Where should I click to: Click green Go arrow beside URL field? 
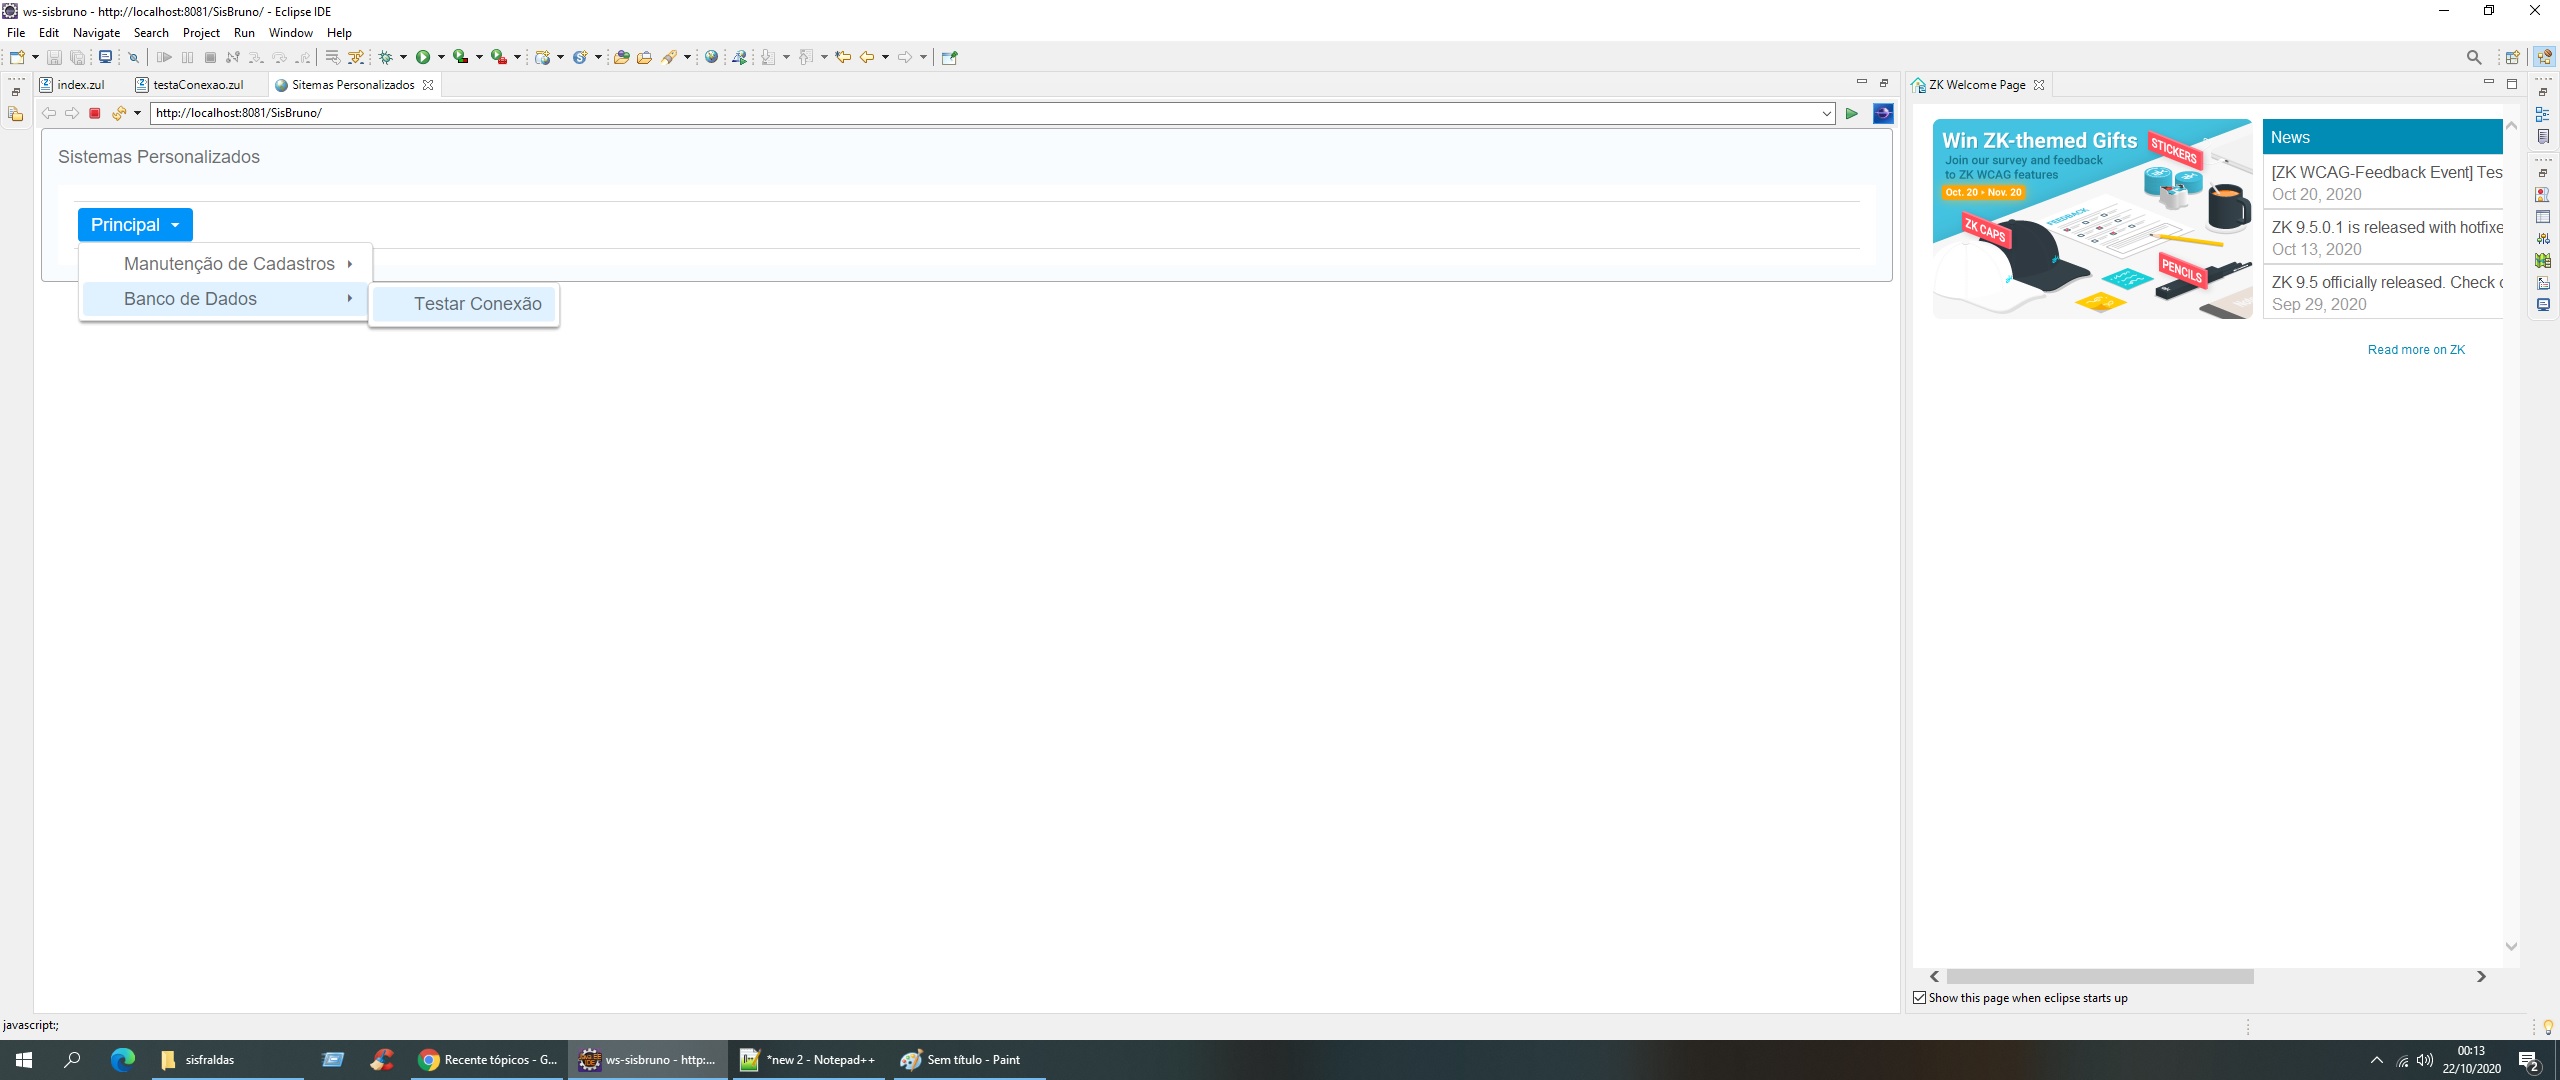point(1851,113)
